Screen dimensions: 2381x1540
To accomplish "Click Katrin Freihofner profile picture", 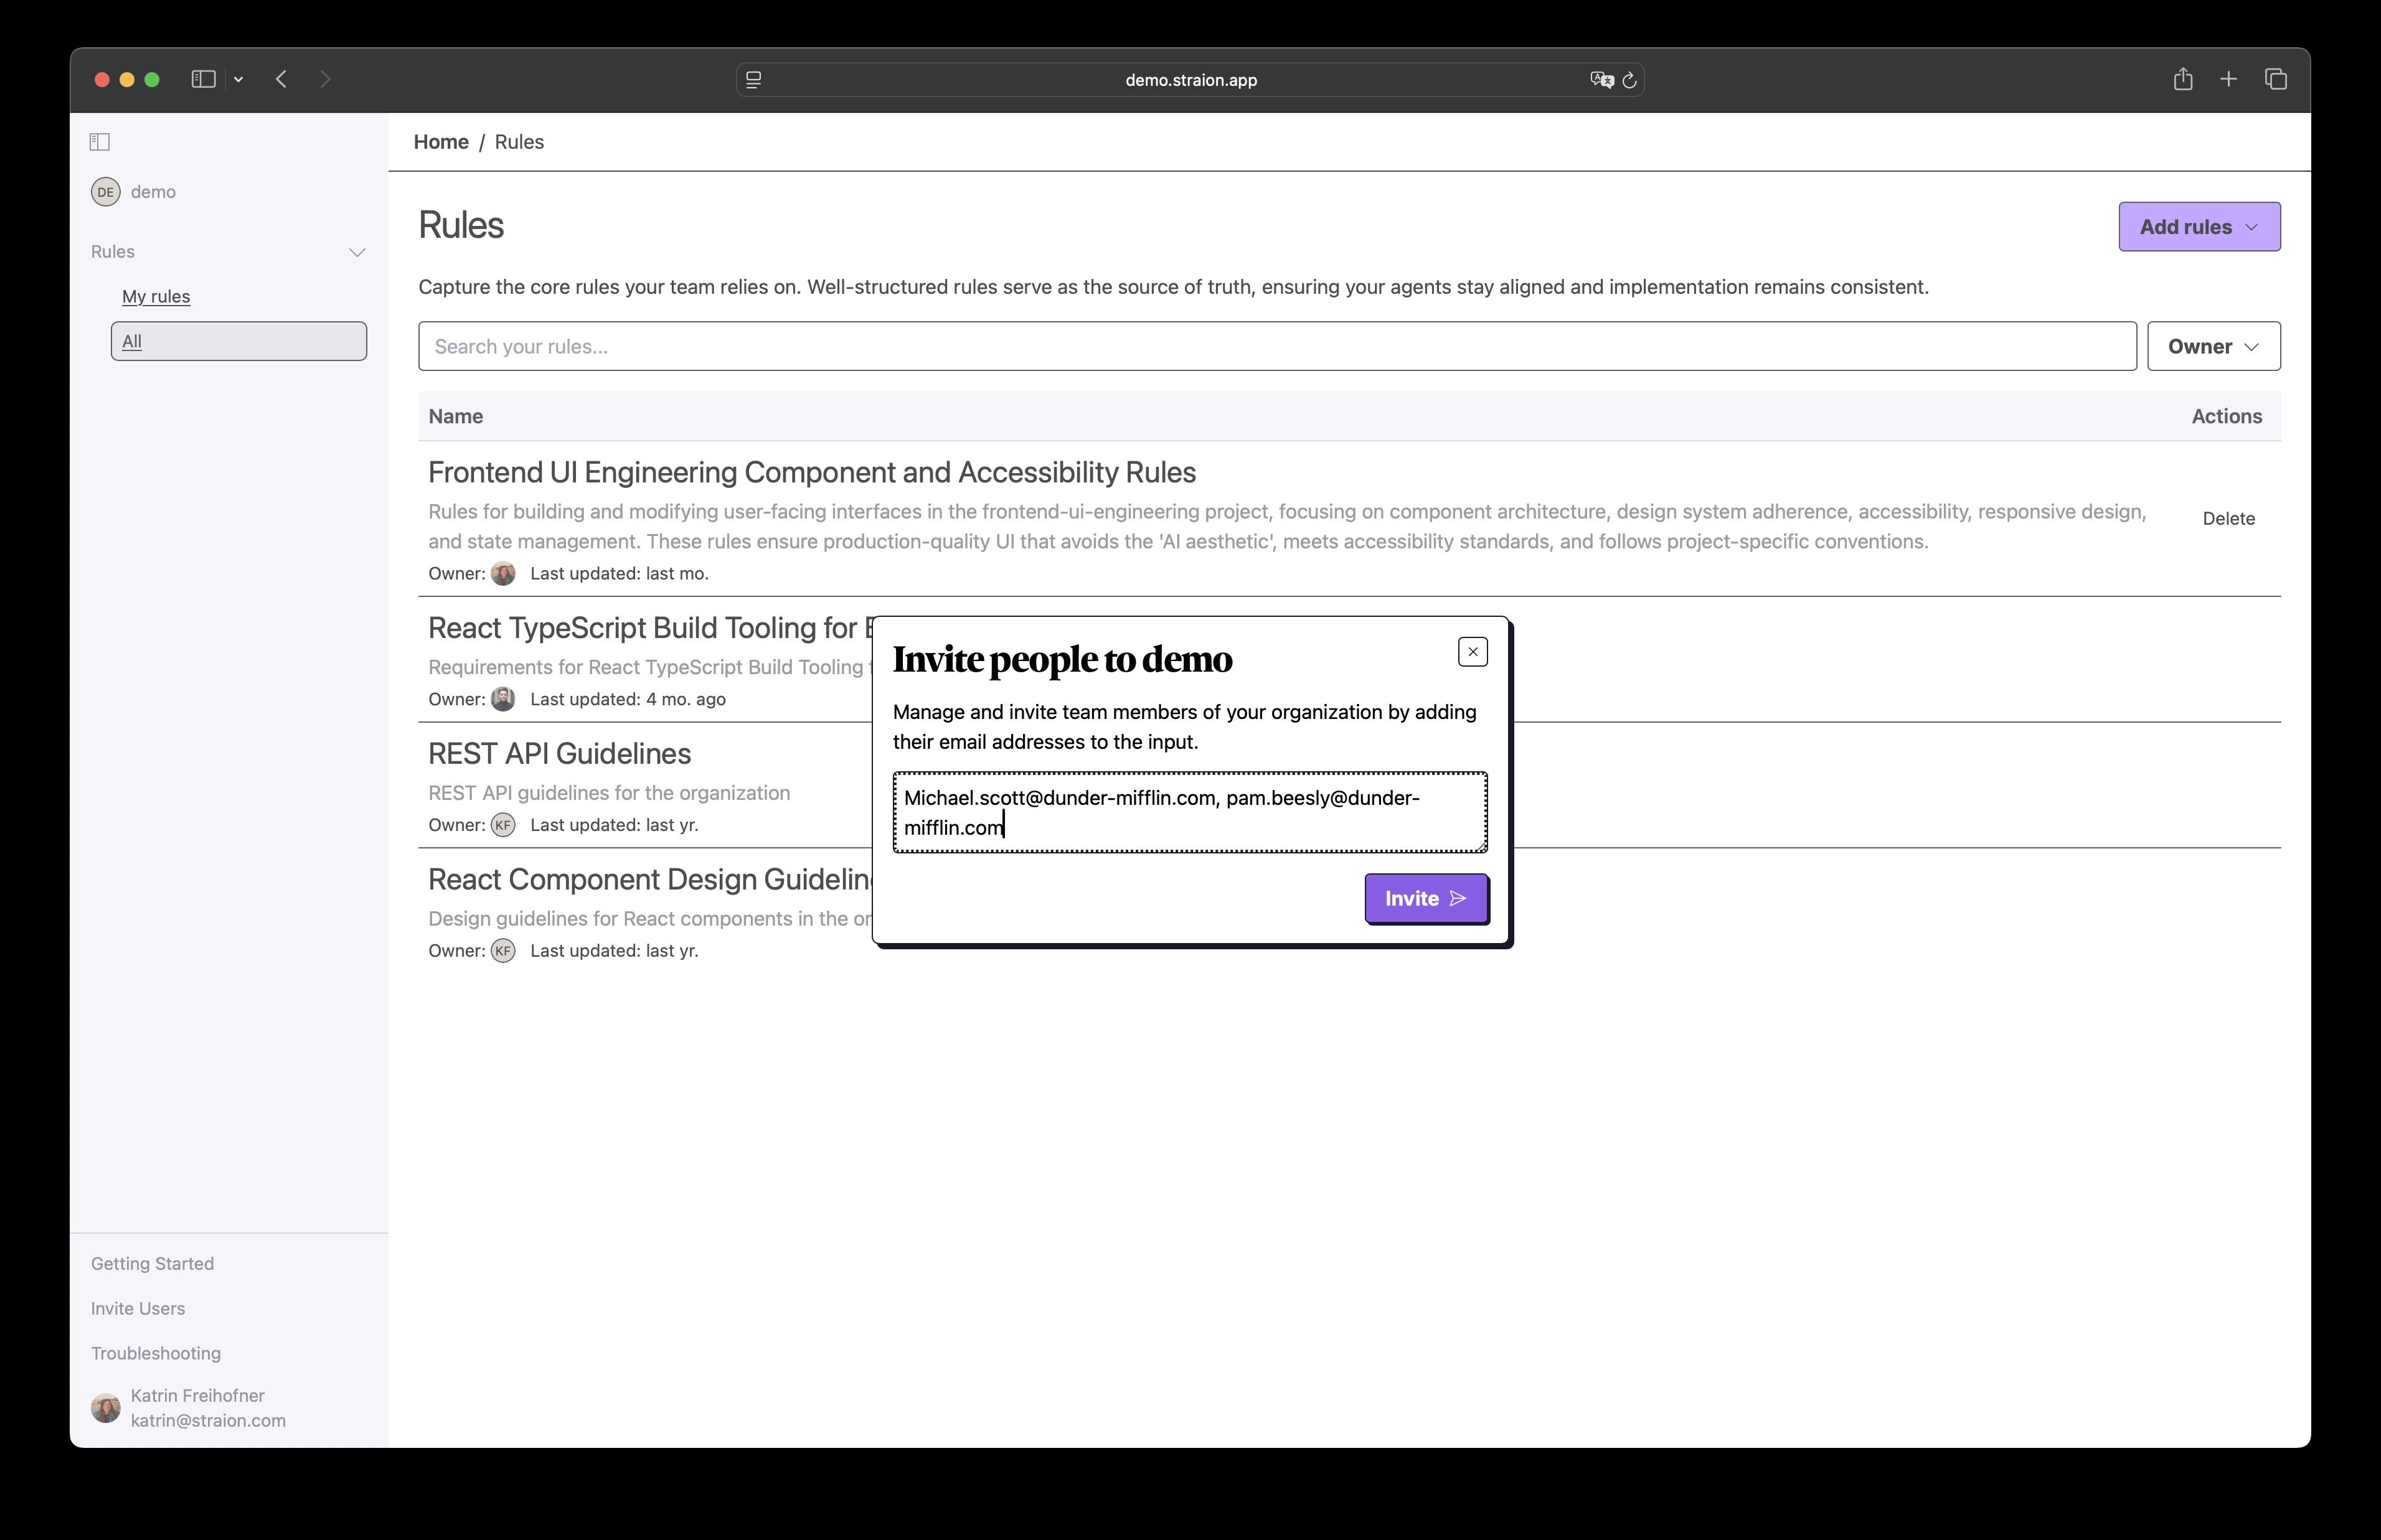I will 105,1408.
